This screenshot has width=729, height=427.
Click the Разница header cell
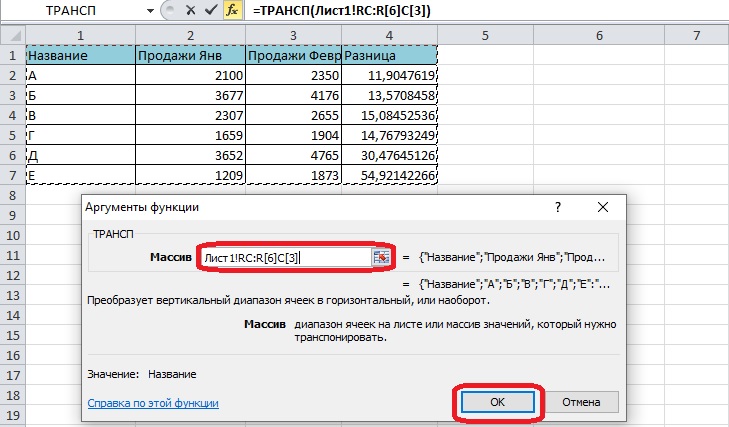coord(389,55)
